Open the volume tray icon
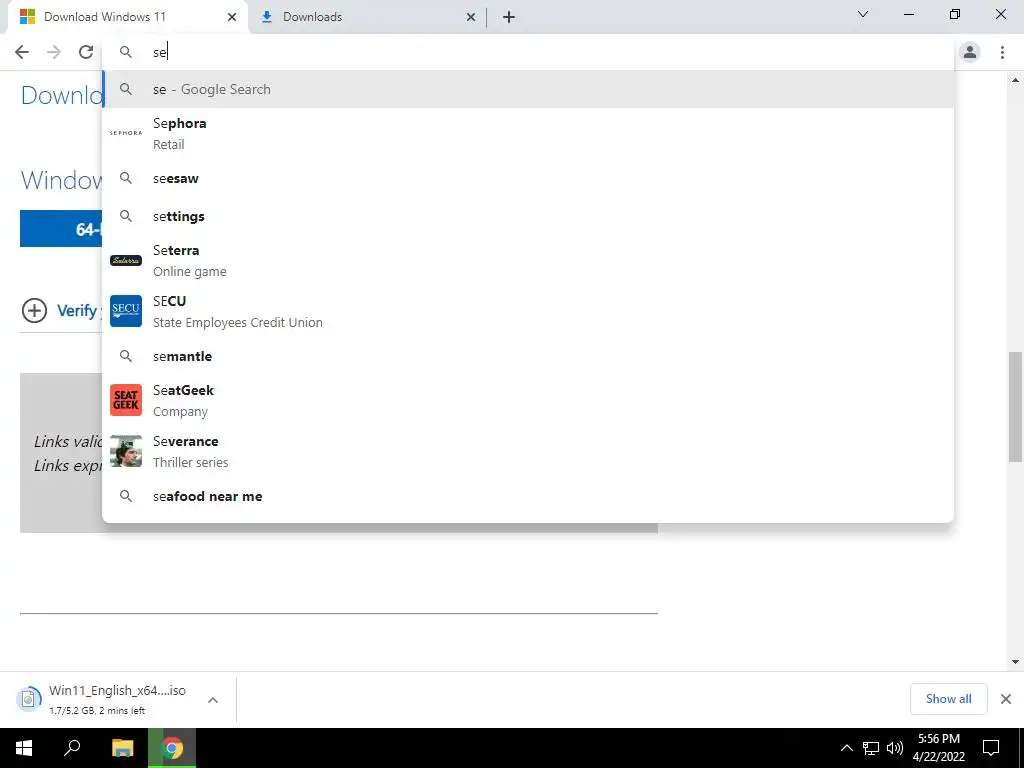 (x=895, y=748)
